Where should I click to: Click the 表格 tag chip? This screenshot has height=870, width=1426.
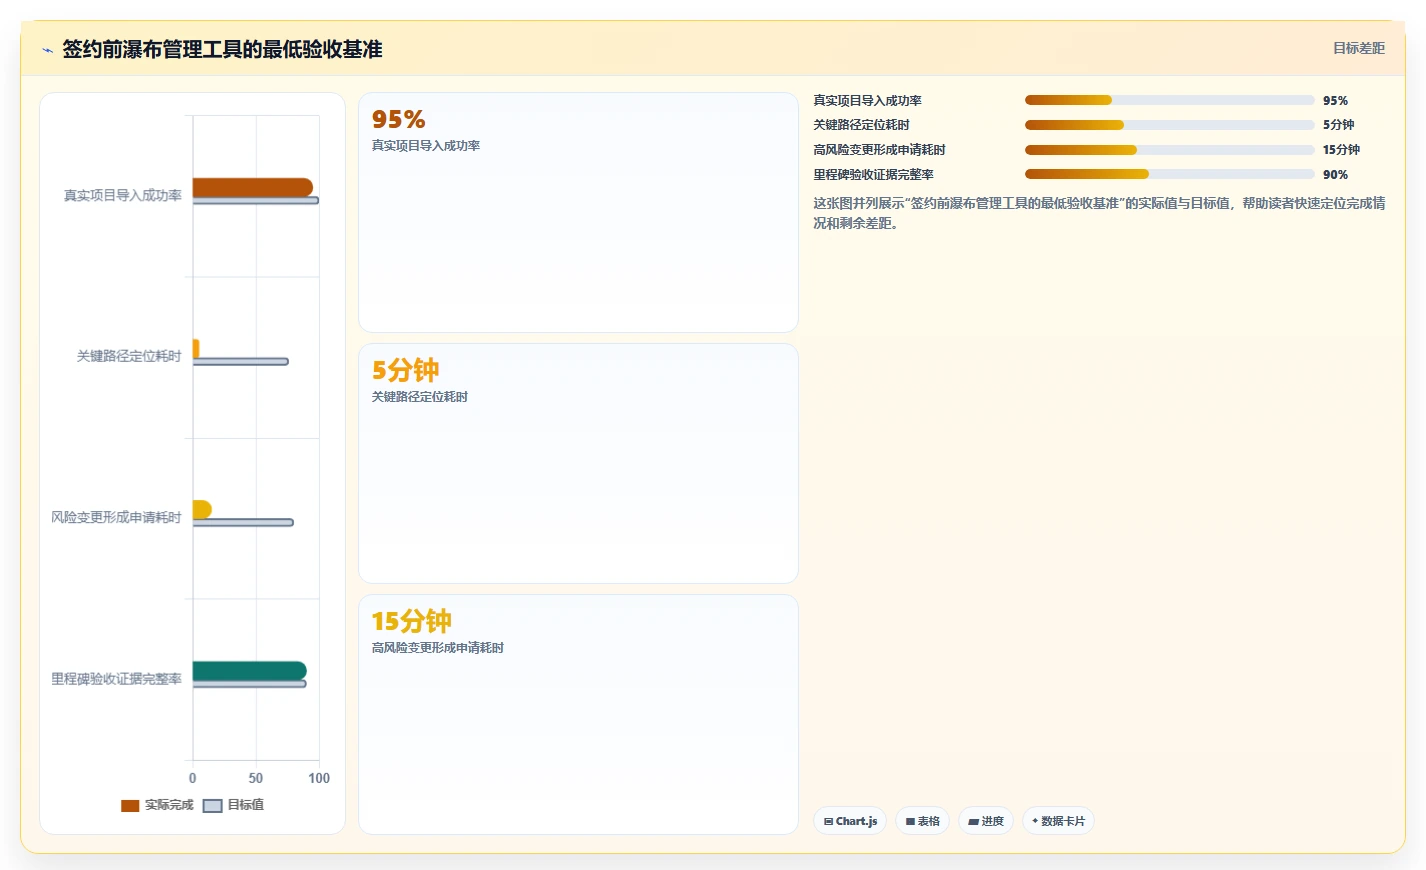[x=922, y=821]
